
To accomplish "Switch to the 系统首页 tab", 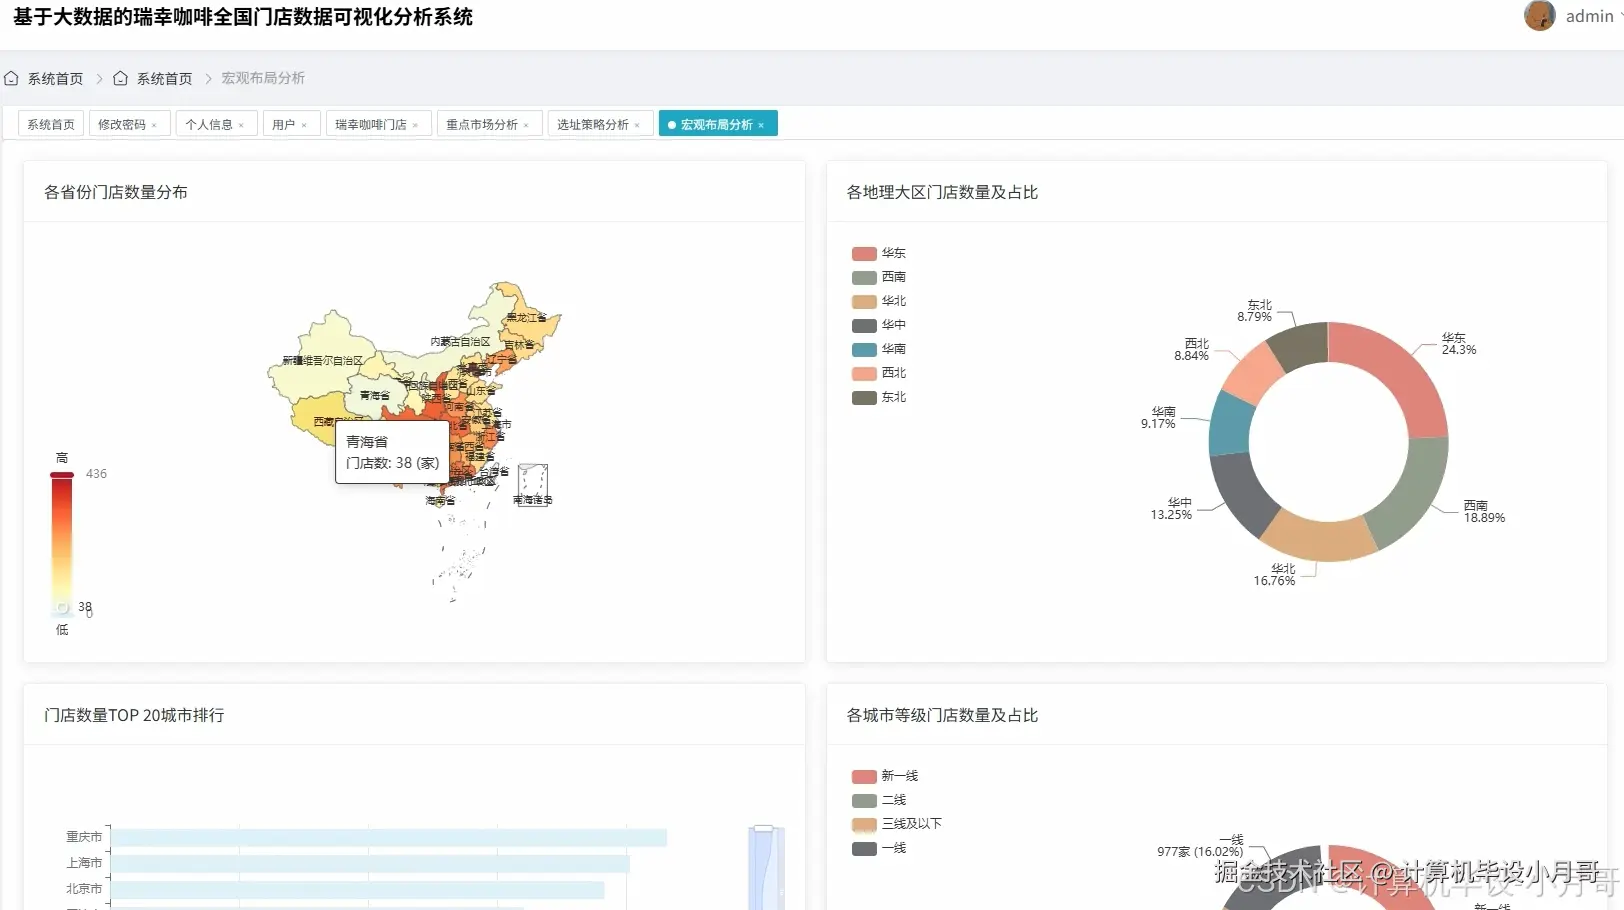I will click(x=50, y=124).
